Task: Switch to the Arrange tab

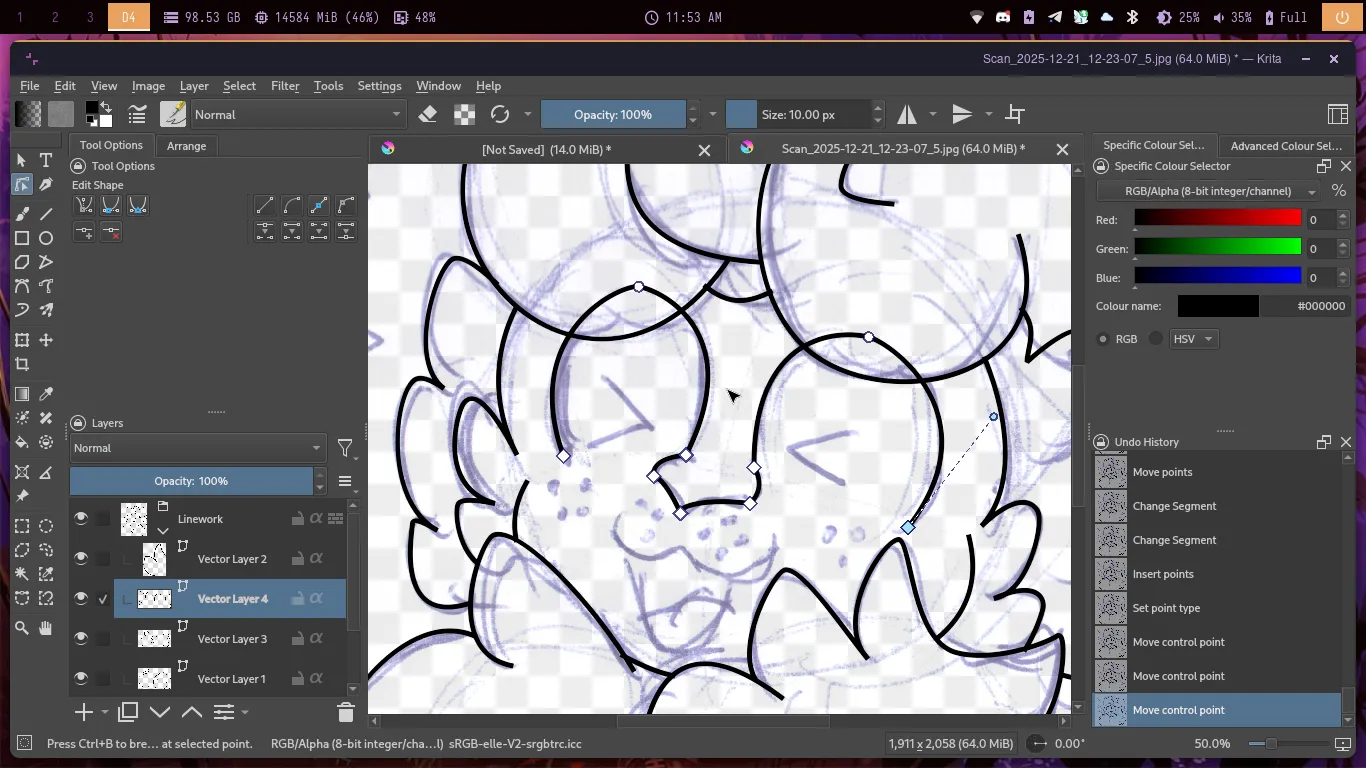Action: pyautogui.click(x=186, y=146)
